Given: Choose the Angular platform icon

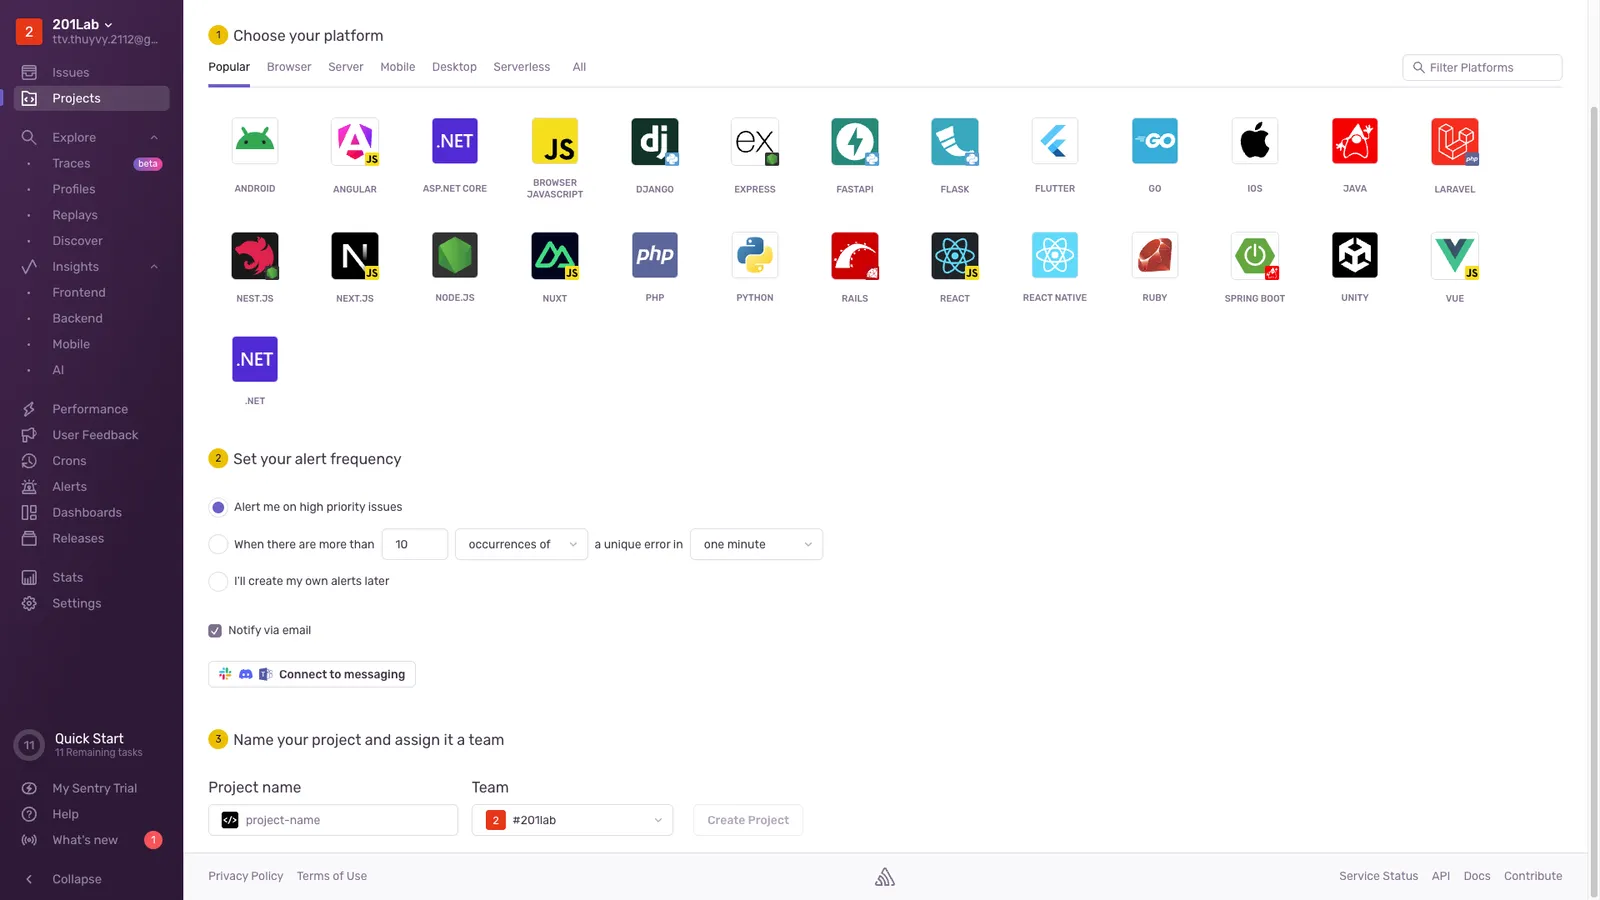Looking at the screenshot, I should pyautogui.click(x=355, y=141).
